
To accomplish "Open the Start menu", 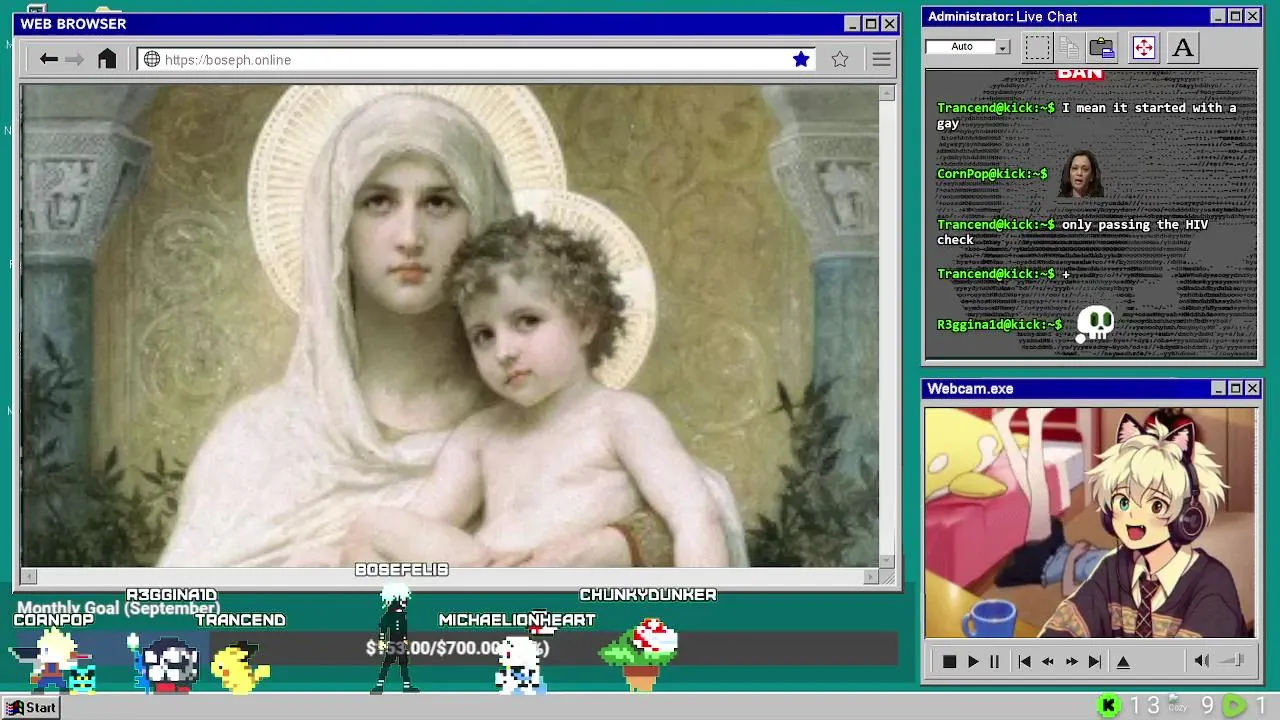I will tap(32, 707).
